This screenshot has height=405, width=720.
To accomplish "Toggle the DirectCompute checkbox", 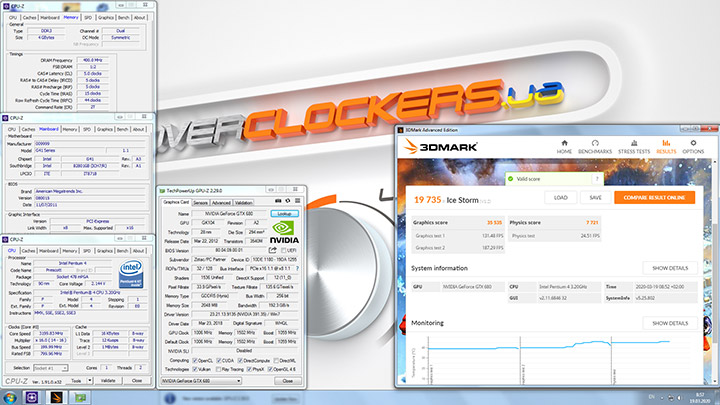I will coord(240,360).
